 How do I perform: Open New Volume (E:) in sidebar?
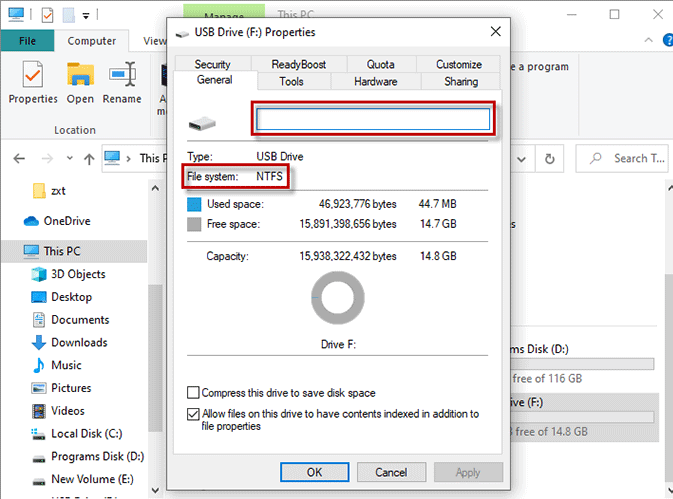[82, 479]
